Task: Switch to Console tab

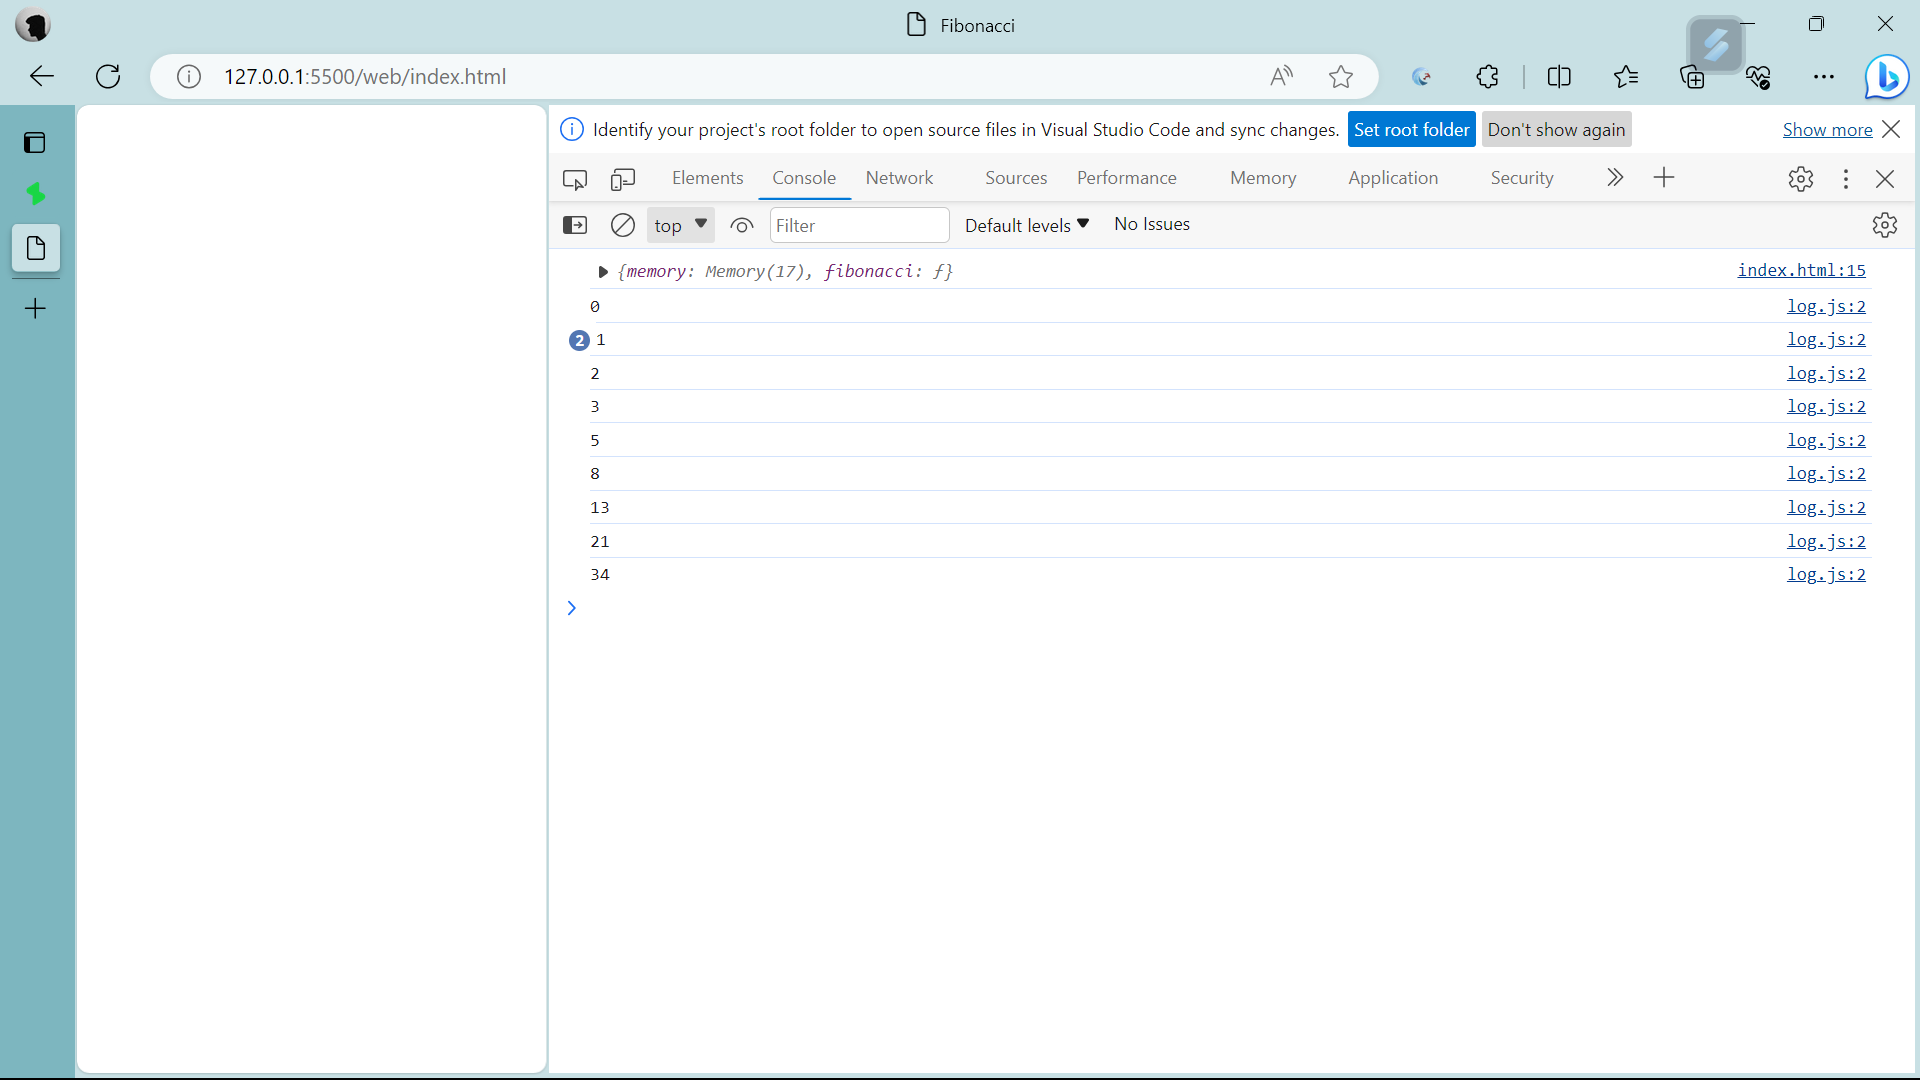Action: point(804,178)
